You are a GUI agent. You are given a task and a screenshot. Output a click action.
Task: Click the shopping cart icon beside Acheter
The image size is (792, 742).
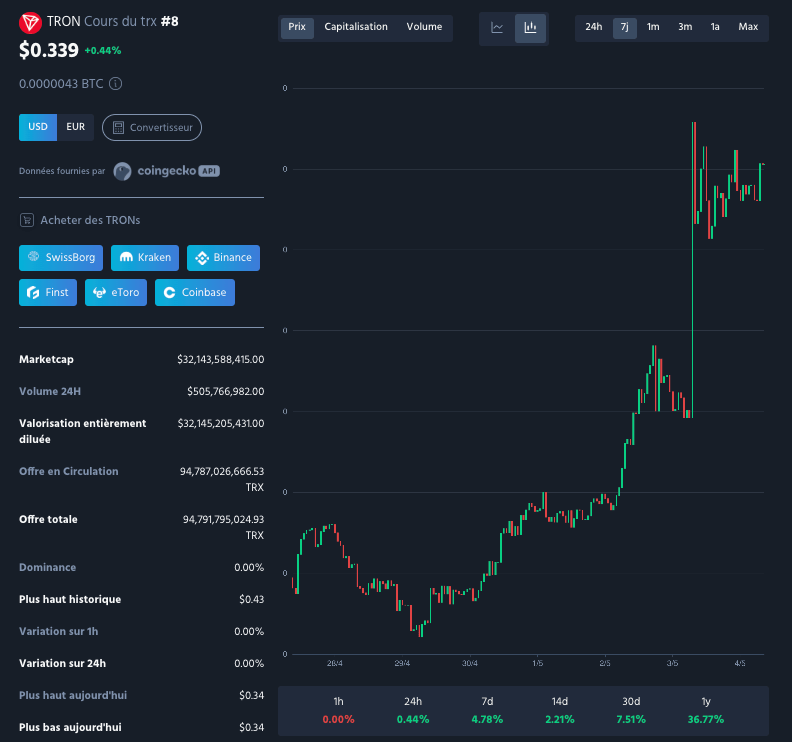click(x=27, y=220)
